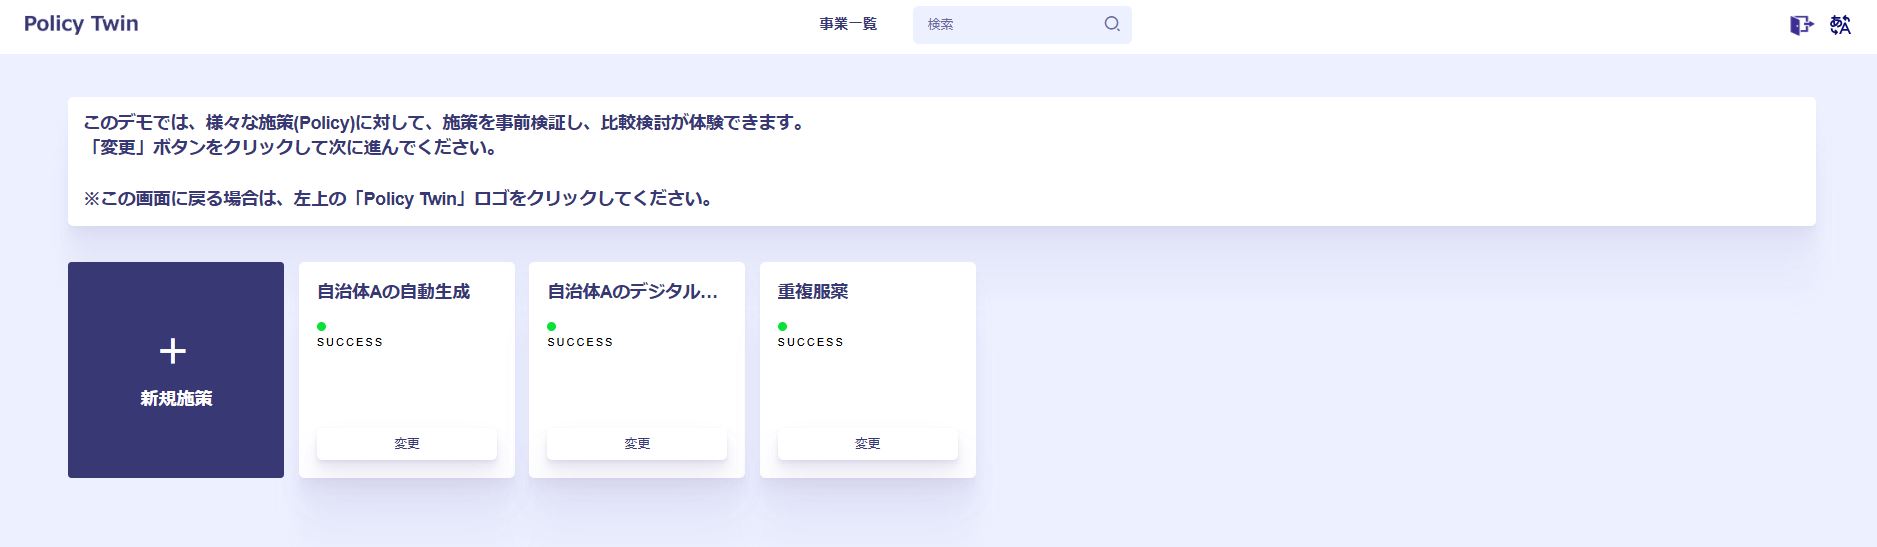Click the logout door icon
The width and height of the screenshot is (1877, 547).
1801,25
